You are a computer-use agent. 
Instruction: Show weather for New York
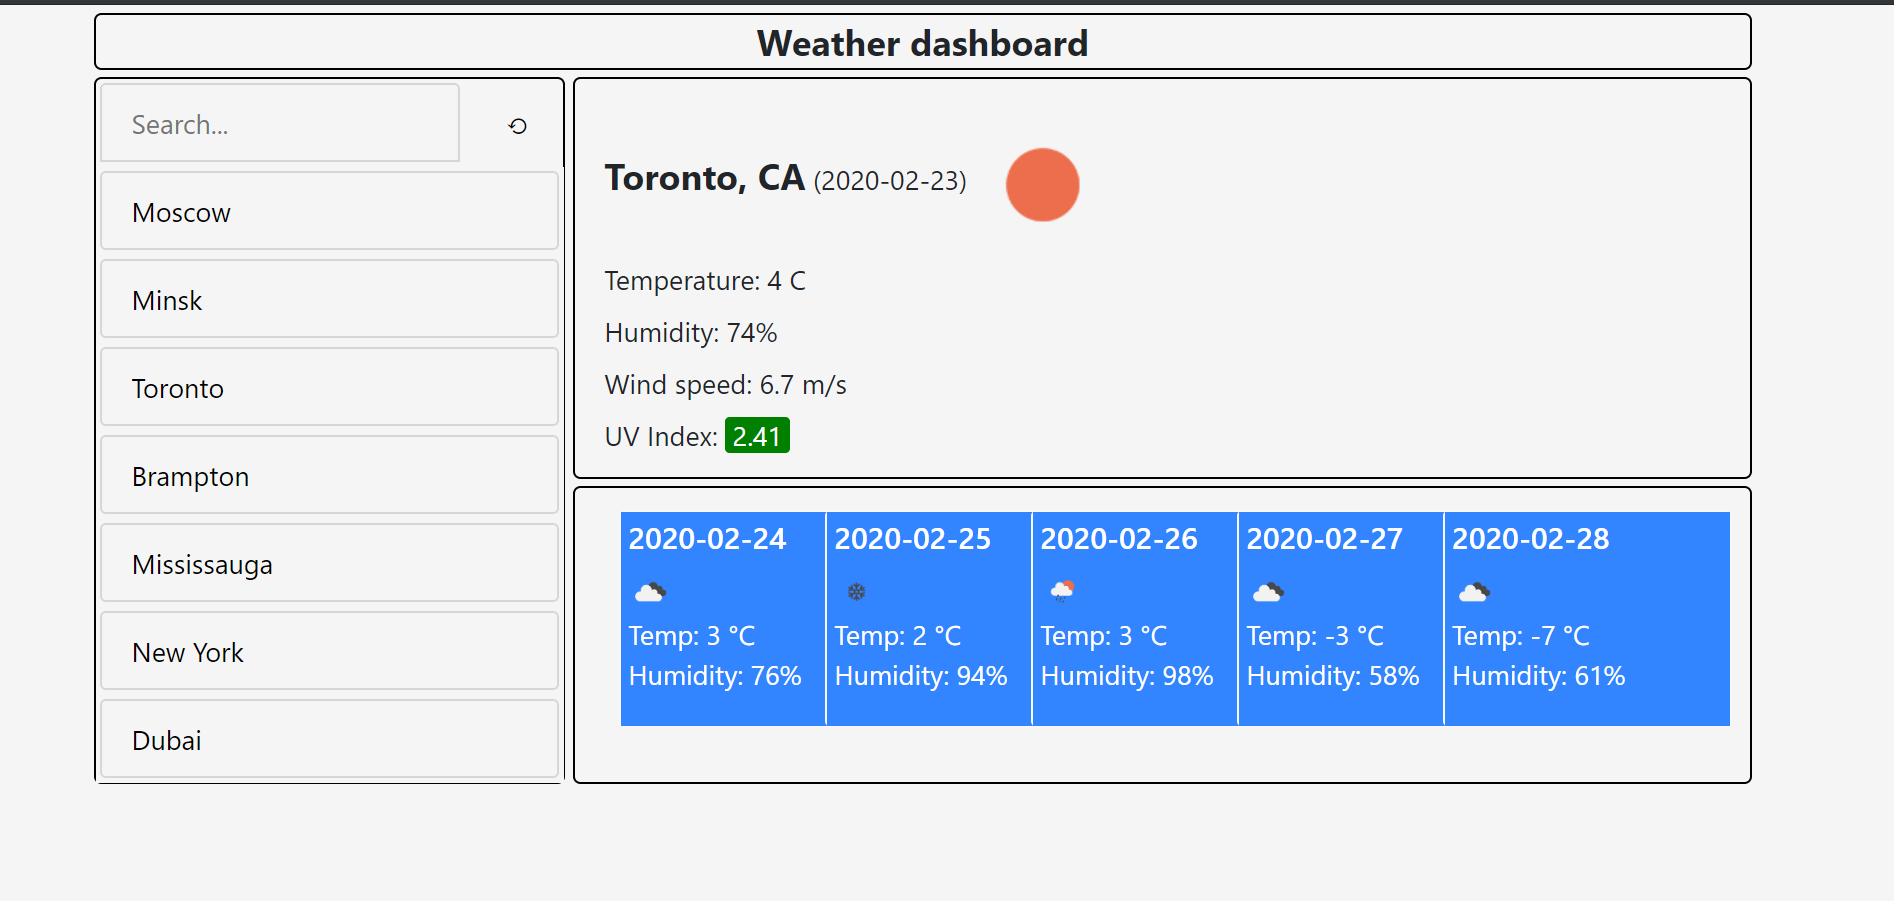coord(329,652)
